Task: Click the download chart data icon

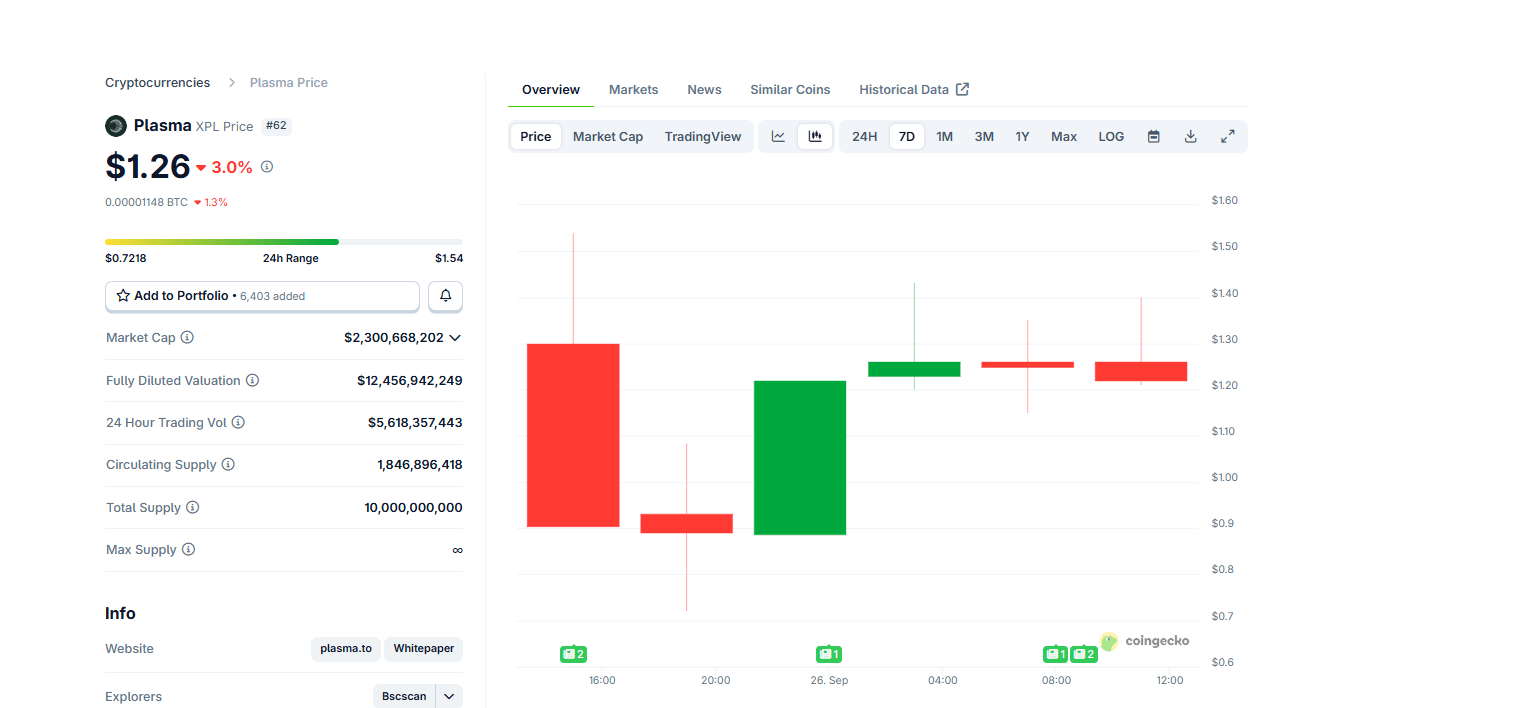Action: [x=1190, y=137]
